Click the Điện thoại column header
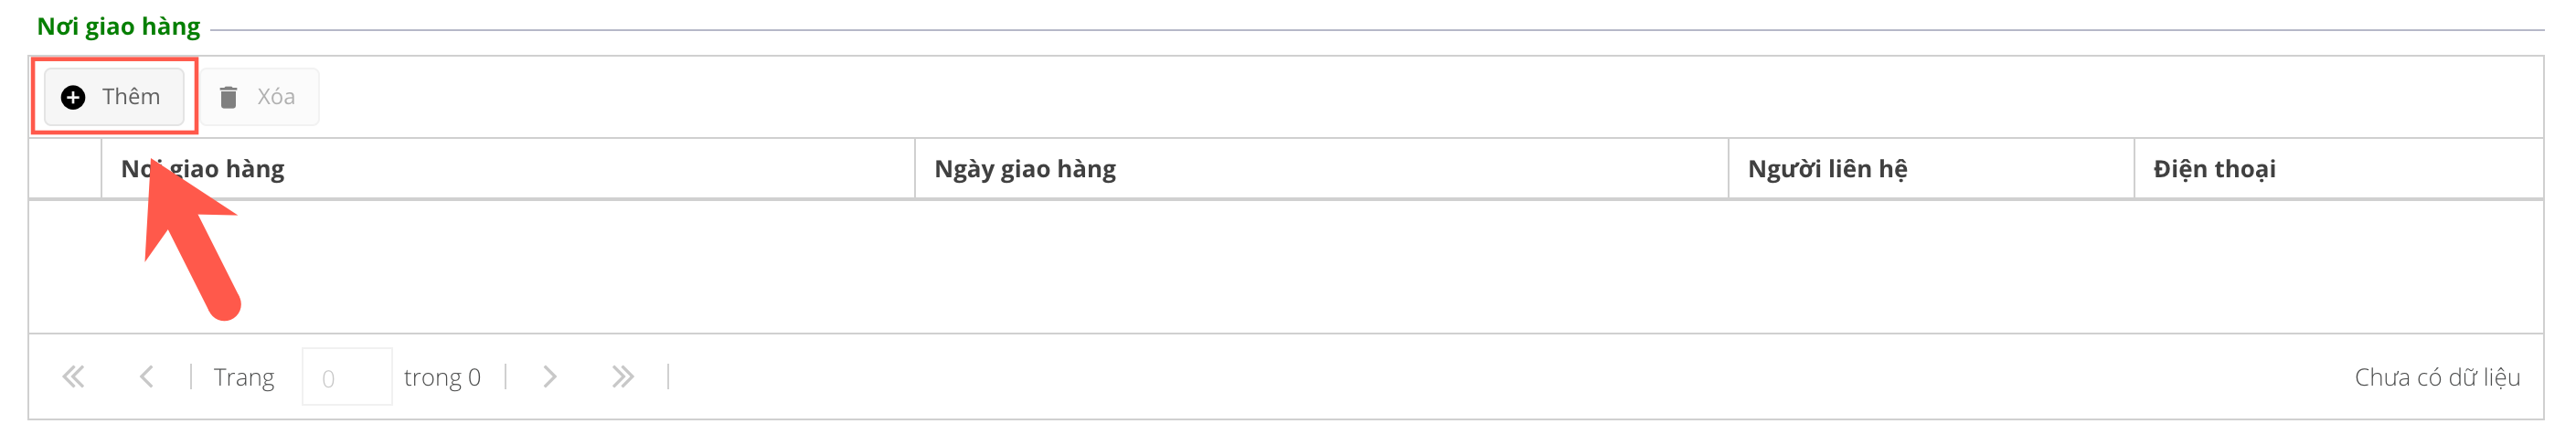 pos(2214,169)
